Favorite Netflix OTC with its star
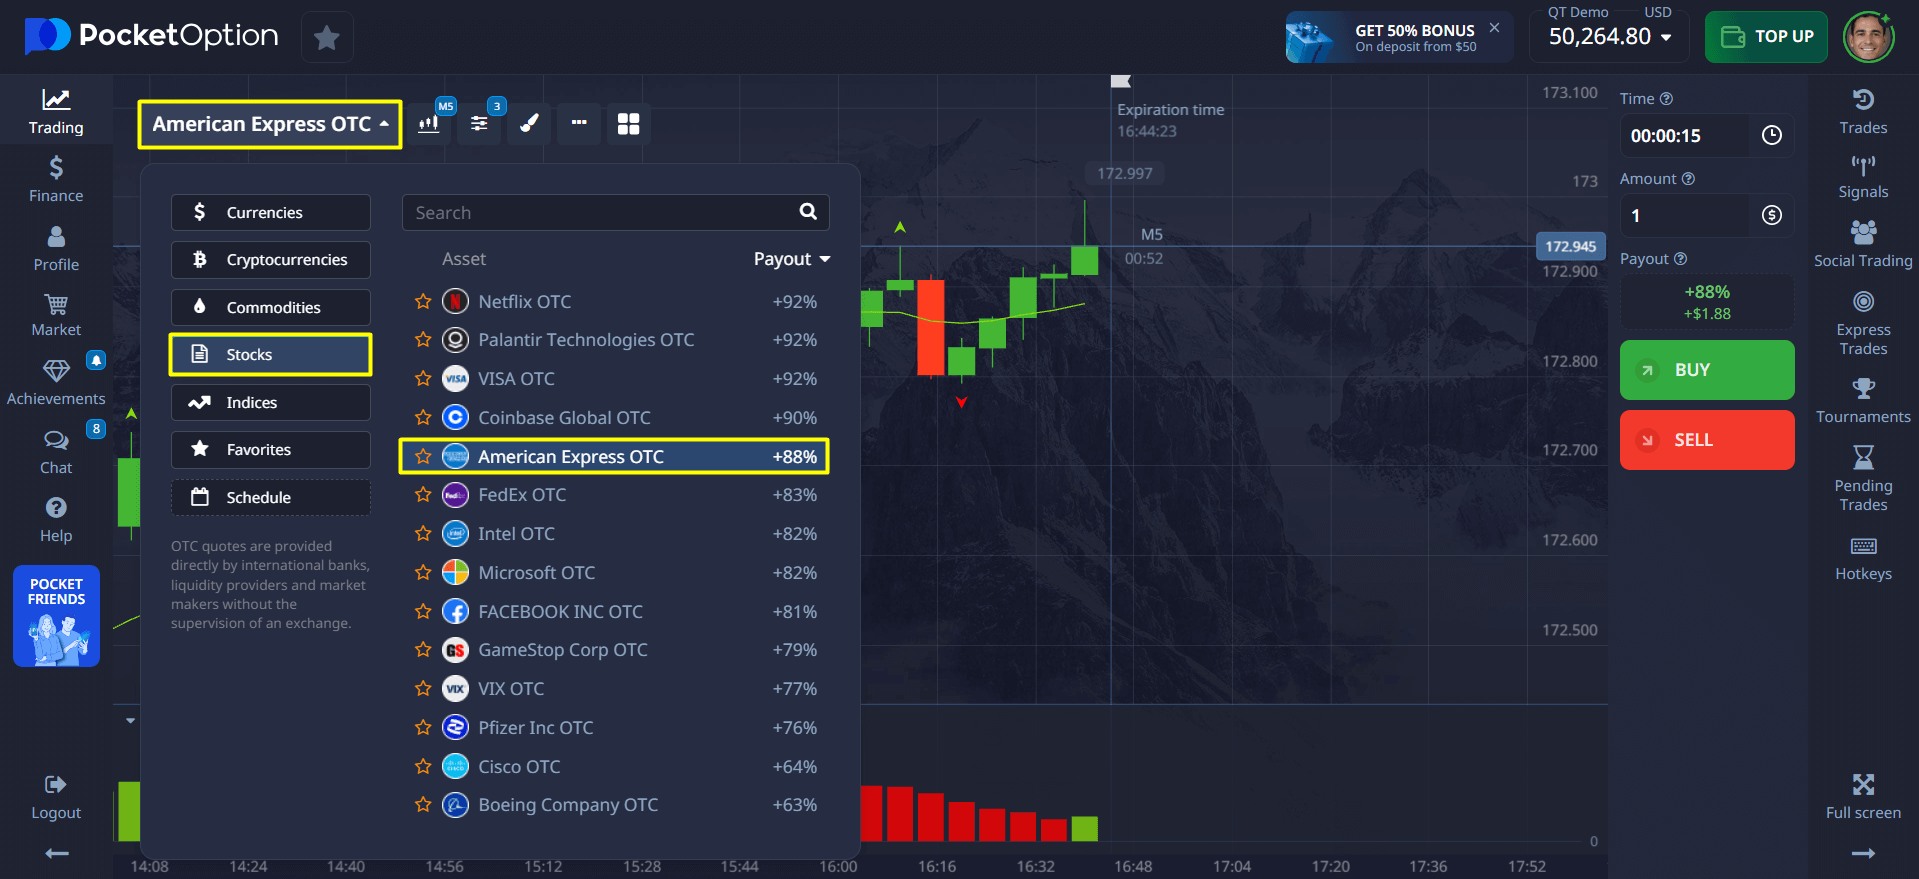Screen dimensions: 1919x879 click(423, 301)
